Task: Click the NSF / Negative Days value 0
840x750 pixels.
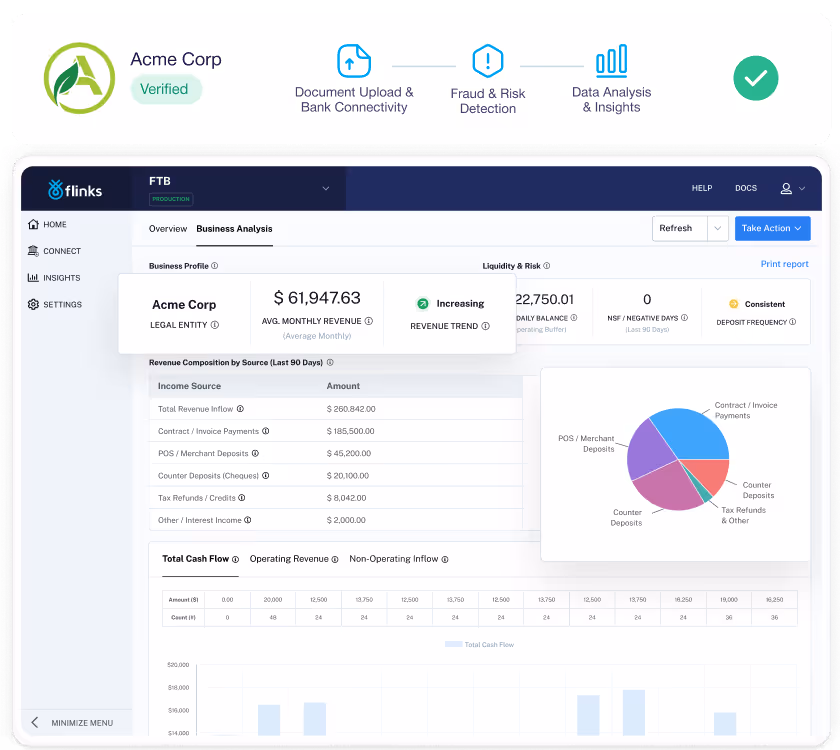Action: [x=647, y=299]
